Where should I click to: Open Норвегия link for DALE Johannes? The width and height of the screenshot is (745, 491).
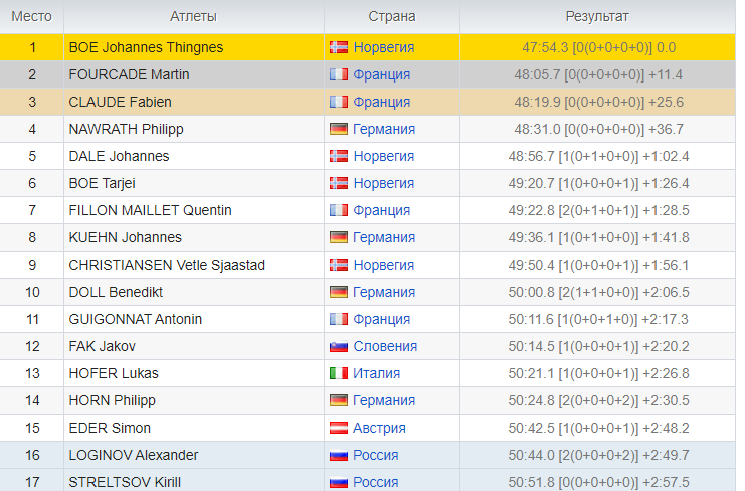[x=383, y=156]
